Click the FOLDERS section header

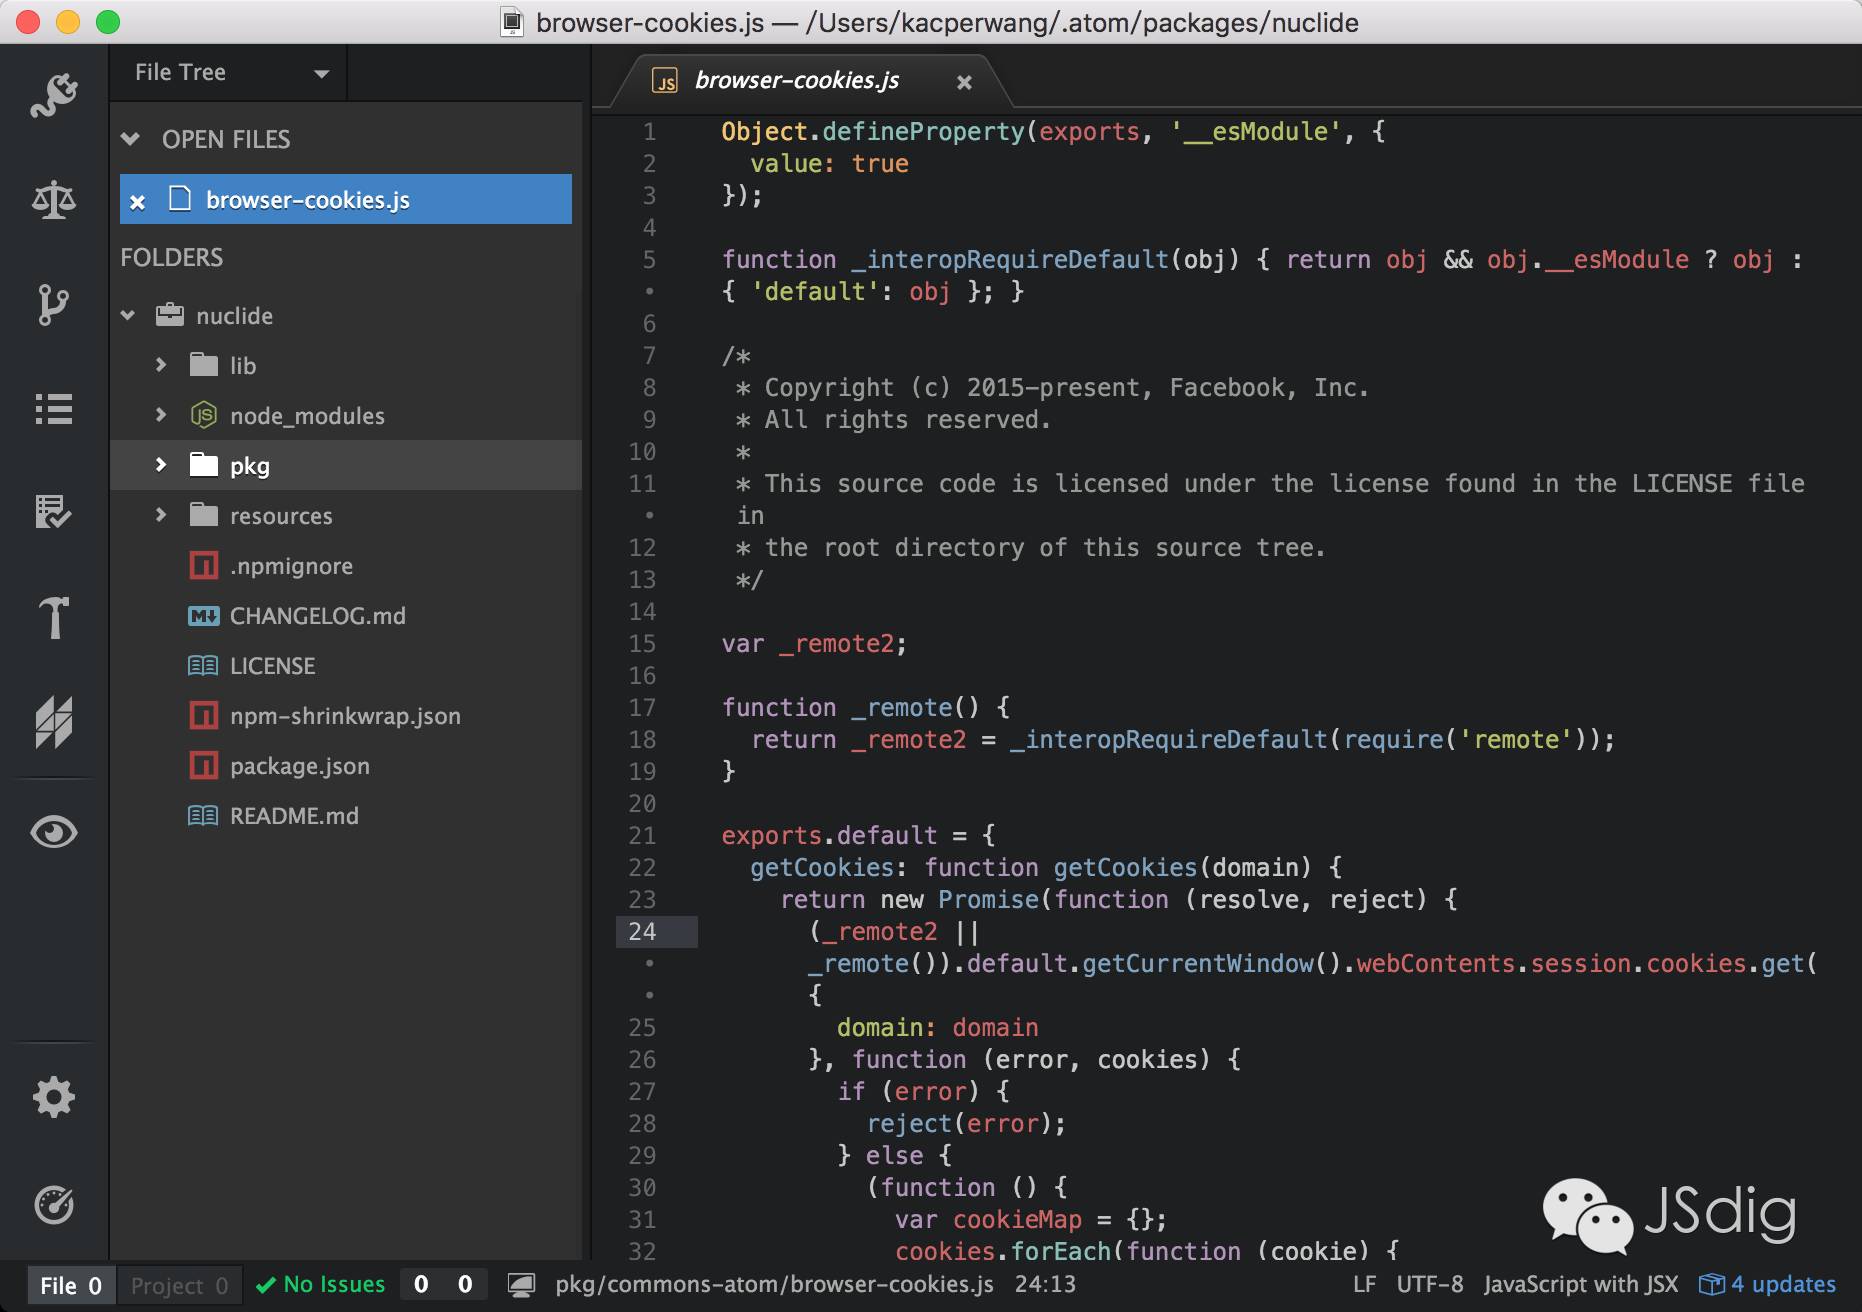172,258
